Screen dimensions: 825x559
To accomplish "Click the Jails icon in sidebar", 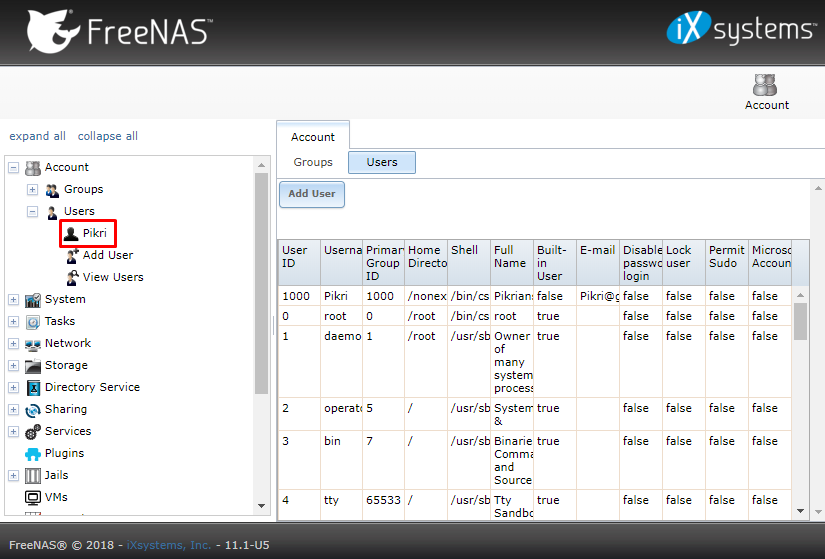I will (33, 476).
